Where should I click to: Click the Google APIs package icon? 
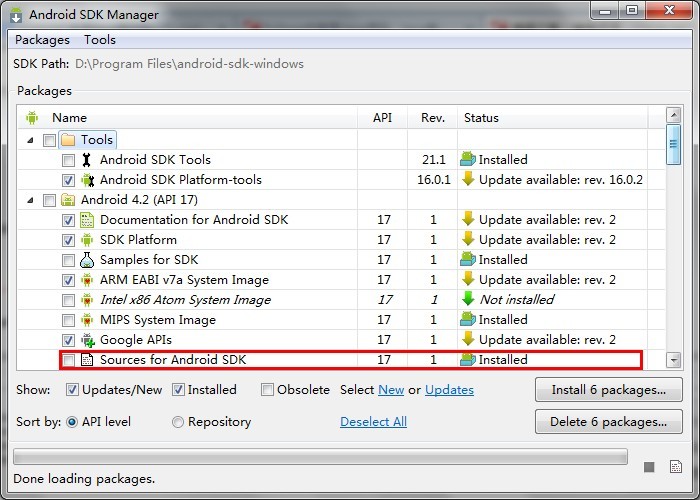pos(88,340)
